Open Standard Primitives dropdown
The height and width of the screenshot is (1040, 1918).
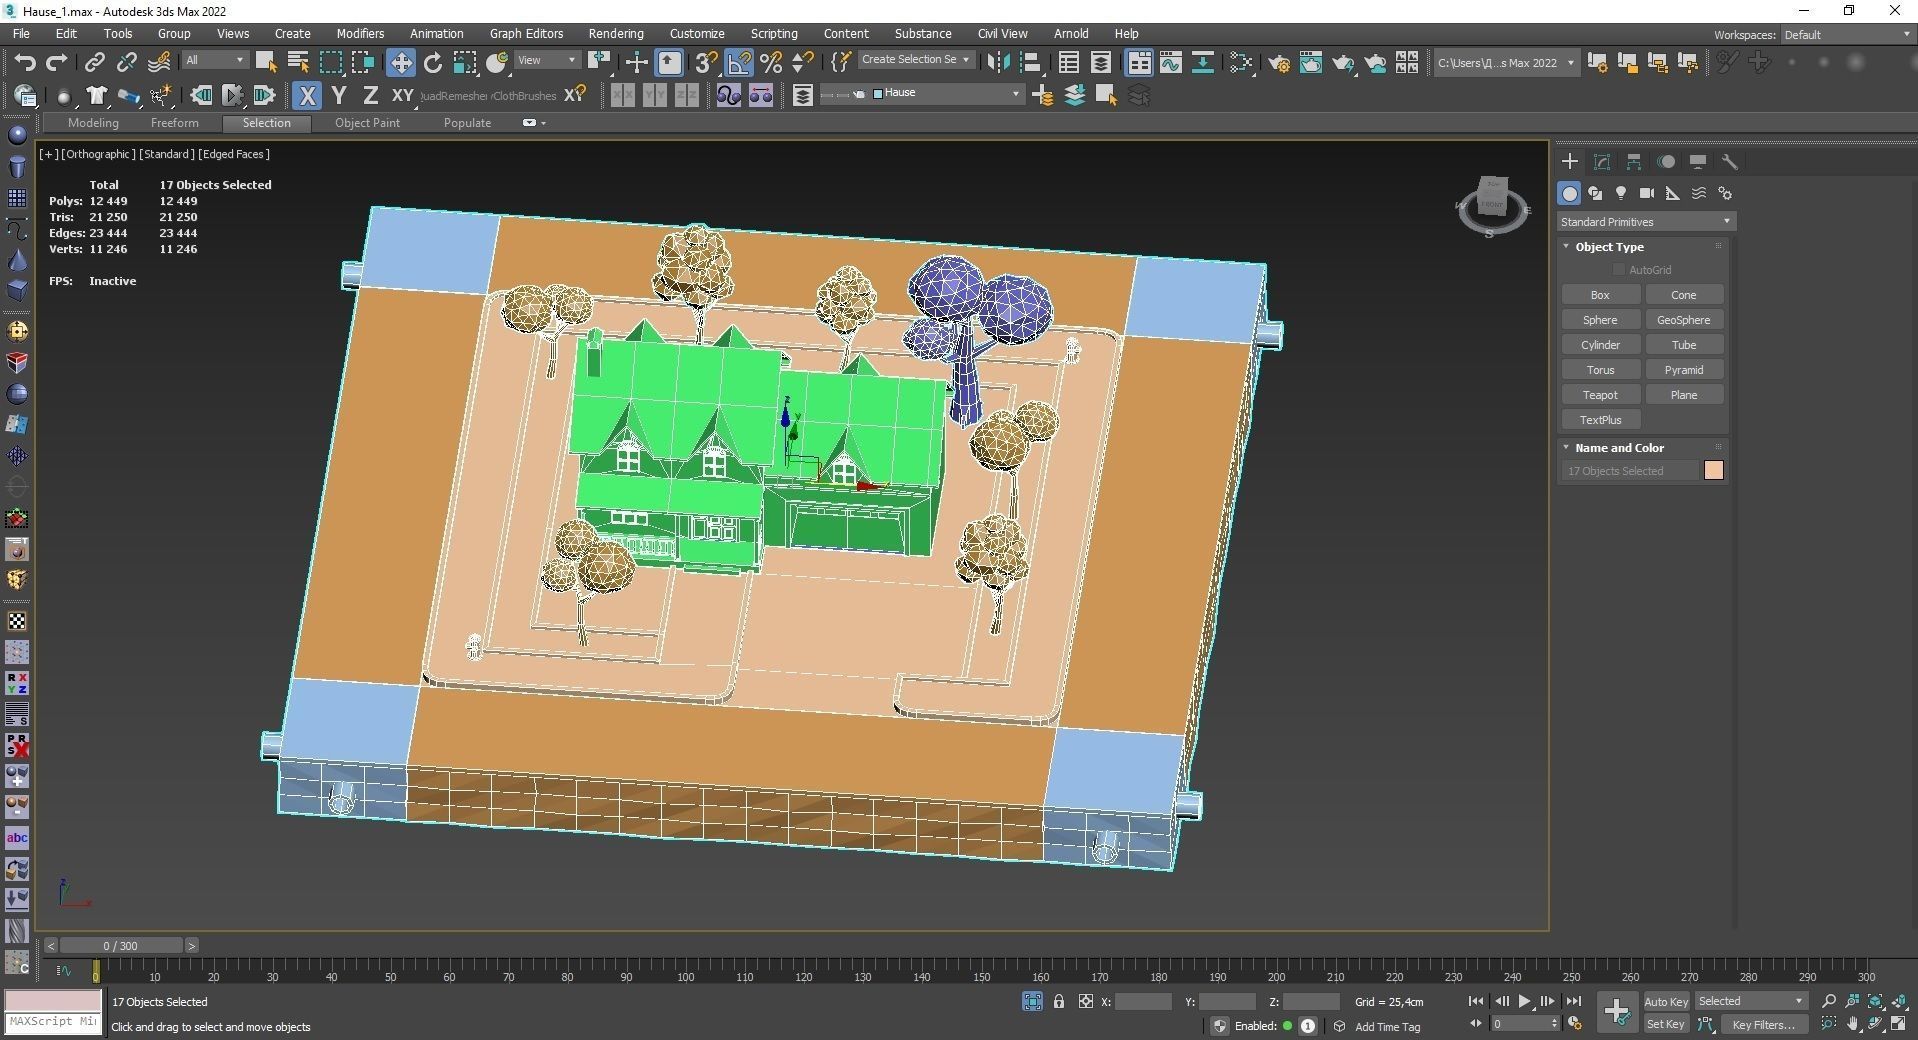[1645, 222]
